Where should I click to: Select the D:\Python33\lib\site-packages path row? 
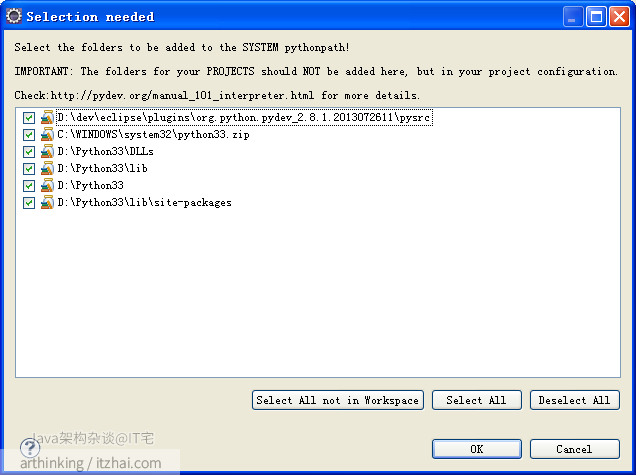[144, 202]
